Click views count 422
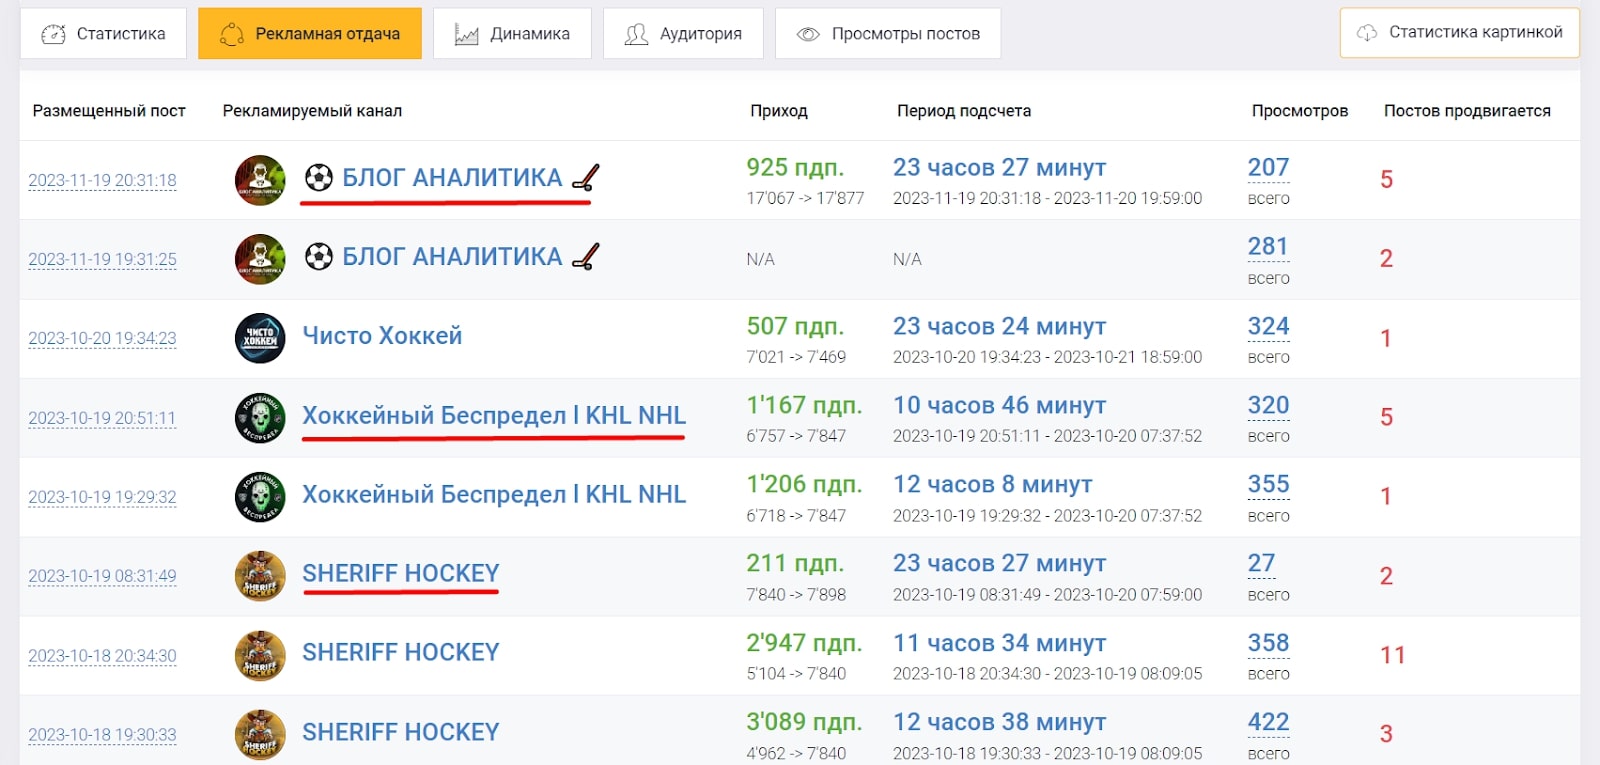The height and width of the screenshot is (765, 1600). [1268, 722]
